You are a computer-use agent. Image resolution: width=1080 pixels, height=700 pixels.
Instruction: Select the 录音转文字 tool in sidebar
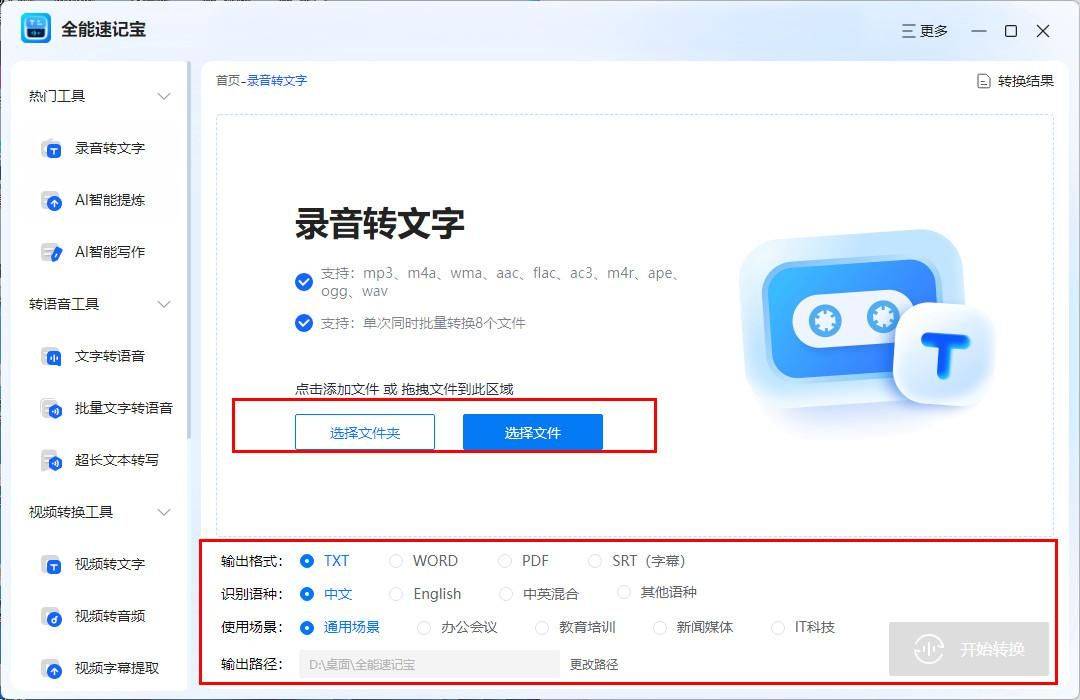click(99, 148)
